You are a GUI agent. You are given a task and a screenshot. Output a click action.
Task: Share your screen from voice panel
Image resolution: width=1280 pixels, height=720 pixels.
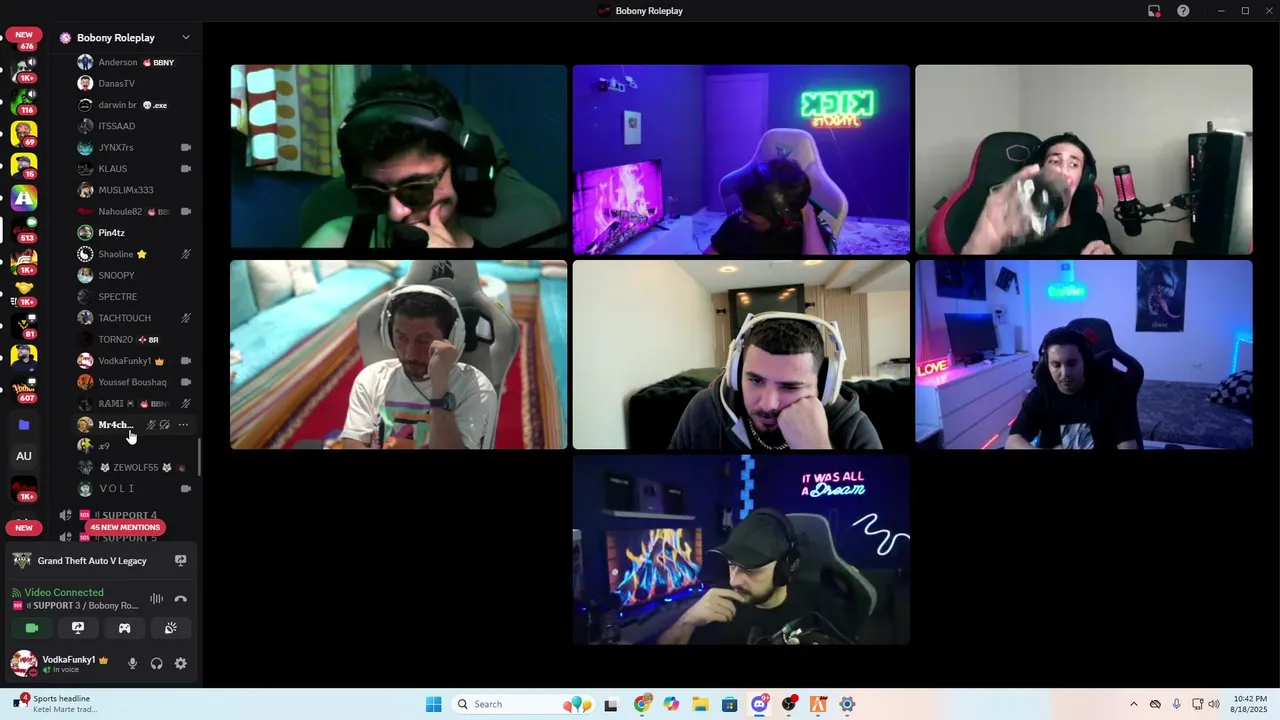[78, 628]
